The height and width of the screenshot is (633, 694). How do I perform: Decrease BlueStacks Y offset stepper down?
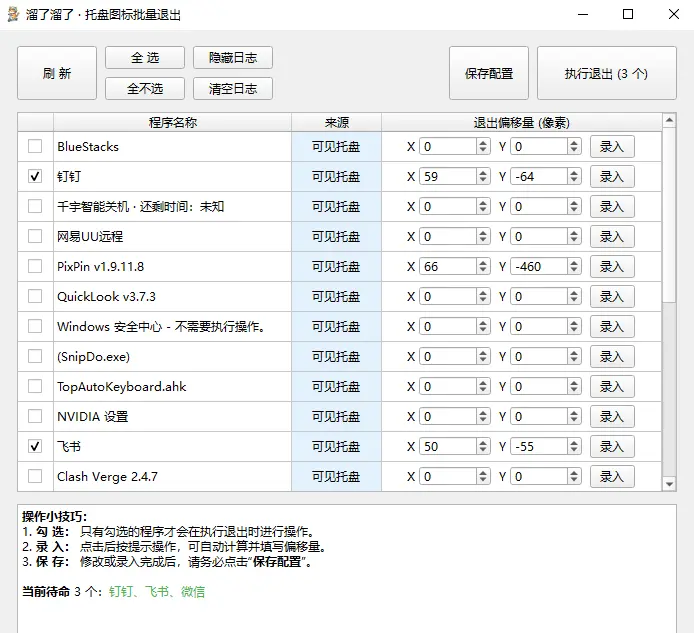(574, 151)
